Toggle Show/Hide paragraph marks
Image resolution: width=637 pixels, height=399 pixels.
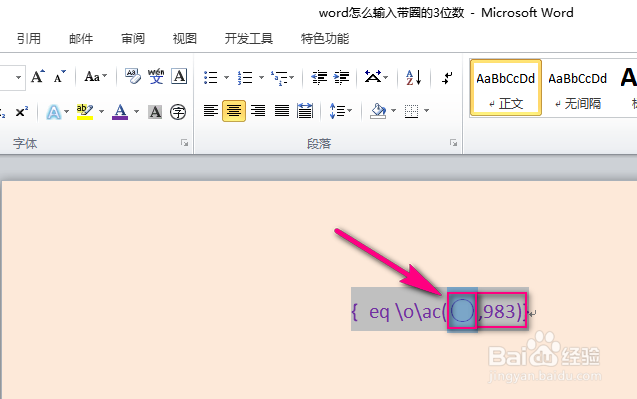click(x=447, y=77)
